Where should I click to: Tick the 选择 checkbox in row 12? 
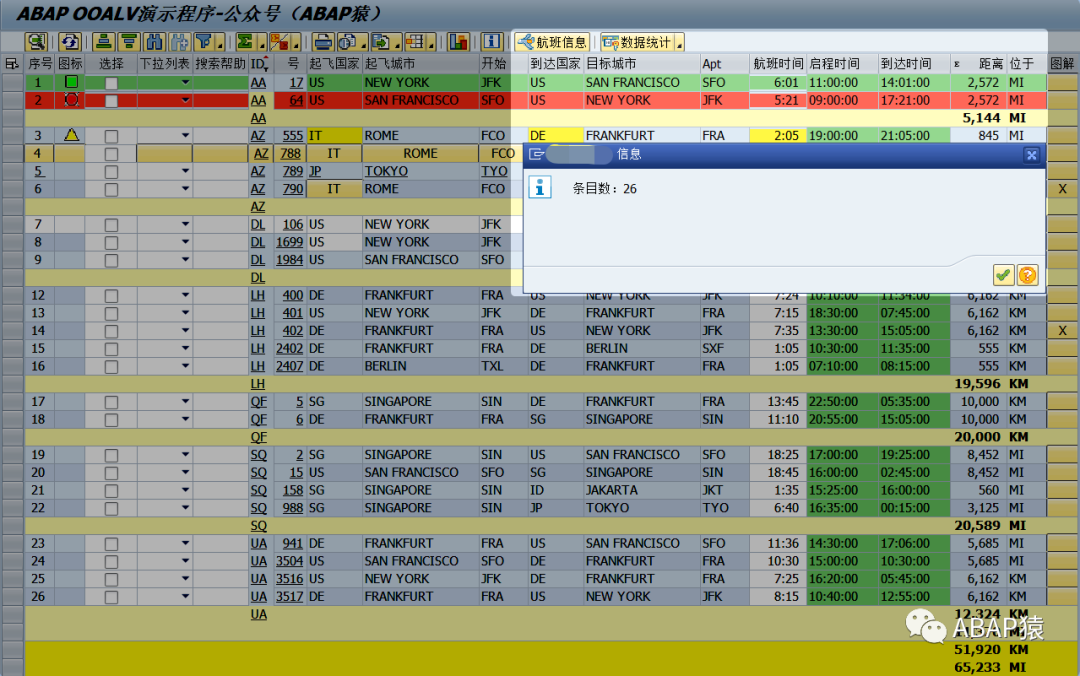point(111,296)
